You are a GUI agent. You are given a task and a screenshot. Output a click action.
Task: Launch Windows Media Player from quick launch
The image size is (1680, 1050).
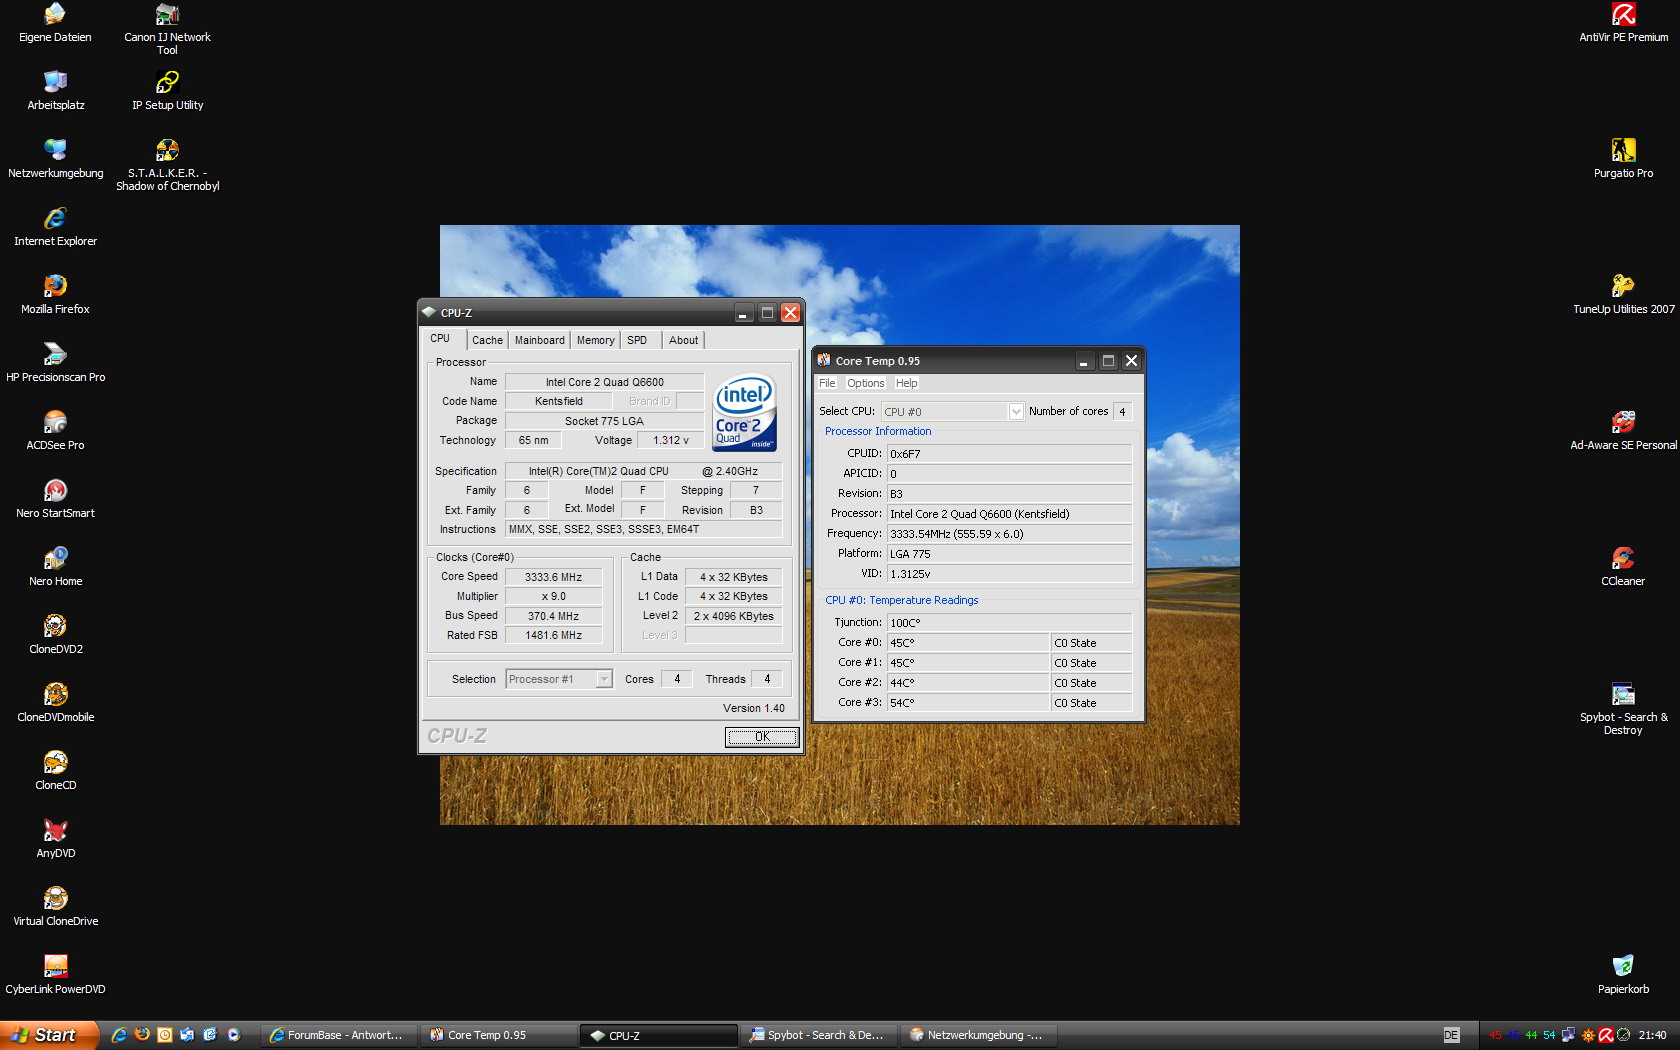coord(233,1035)
